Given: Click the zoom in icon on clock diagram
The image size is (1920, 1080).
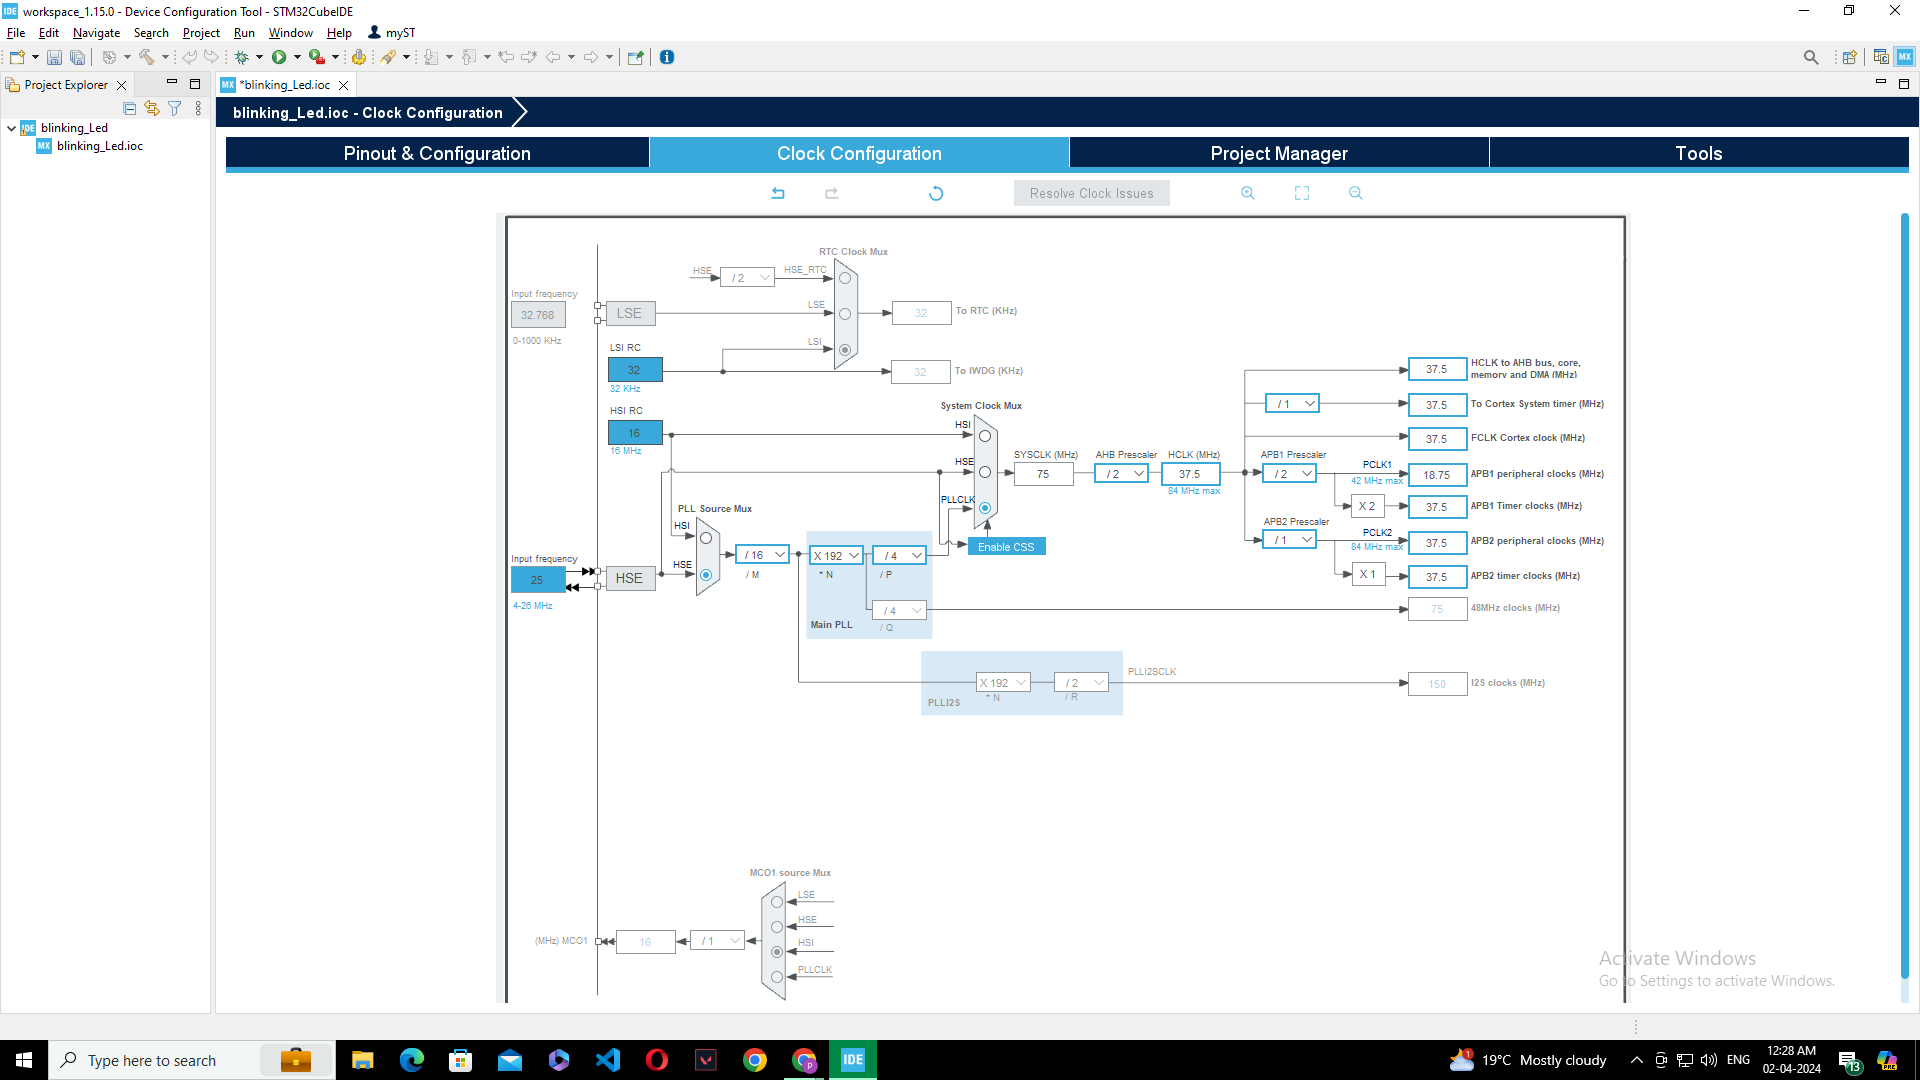Looking at the screenshot, I should pos(1247,194).
